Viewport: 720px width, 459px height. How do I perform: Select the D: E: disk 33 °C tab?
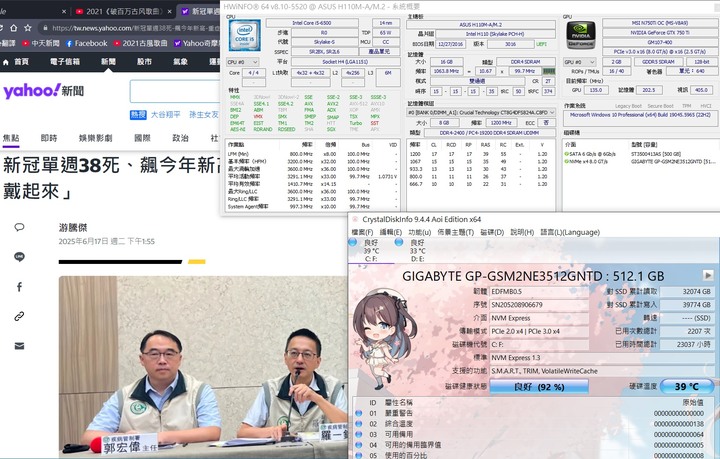[417, 251]
